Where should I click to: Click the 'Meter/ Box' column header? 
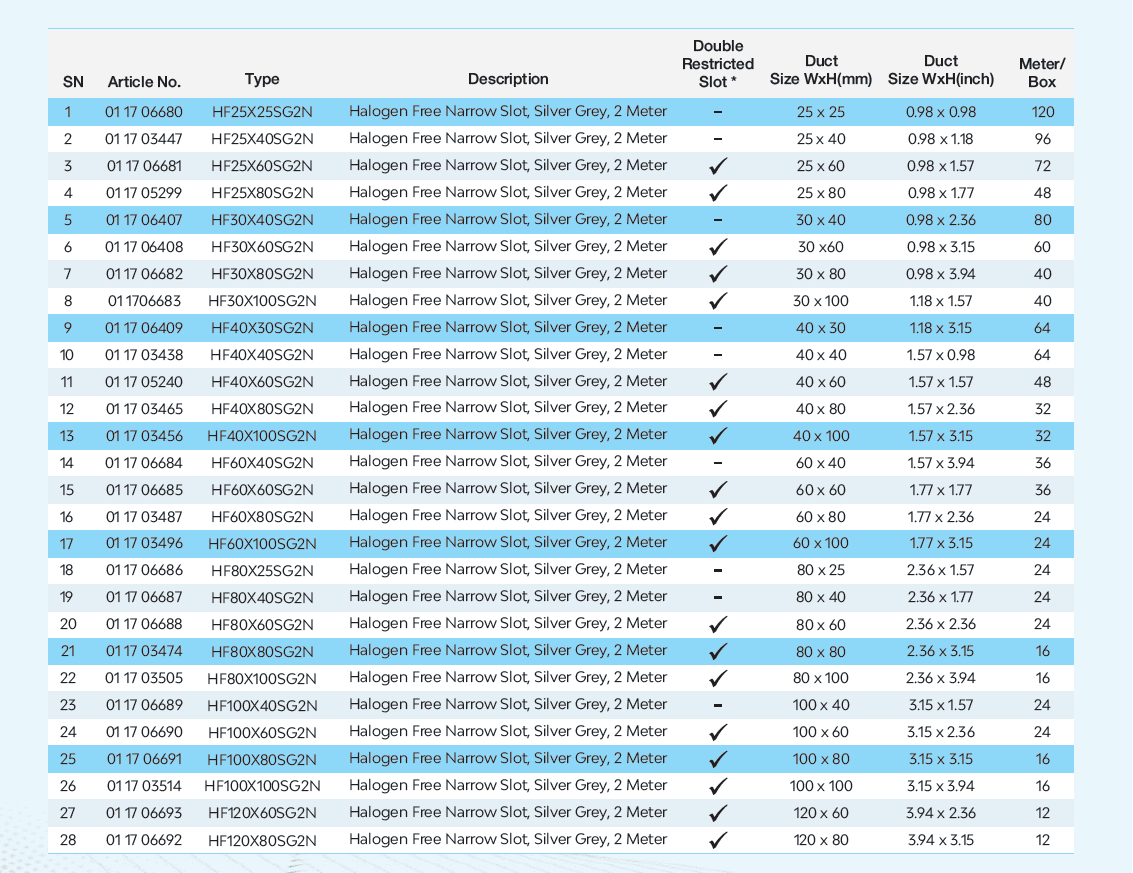(1042, 72)
